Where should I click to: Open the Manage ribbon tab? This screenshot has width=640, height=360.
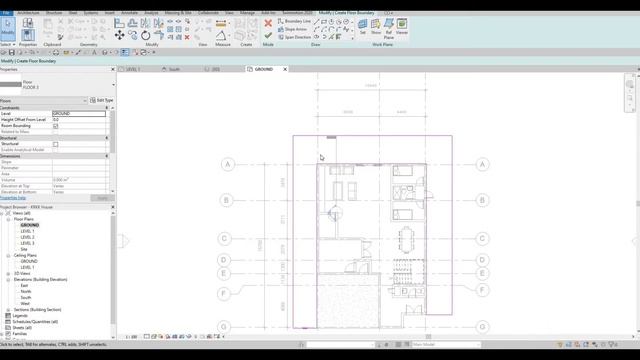247,13
